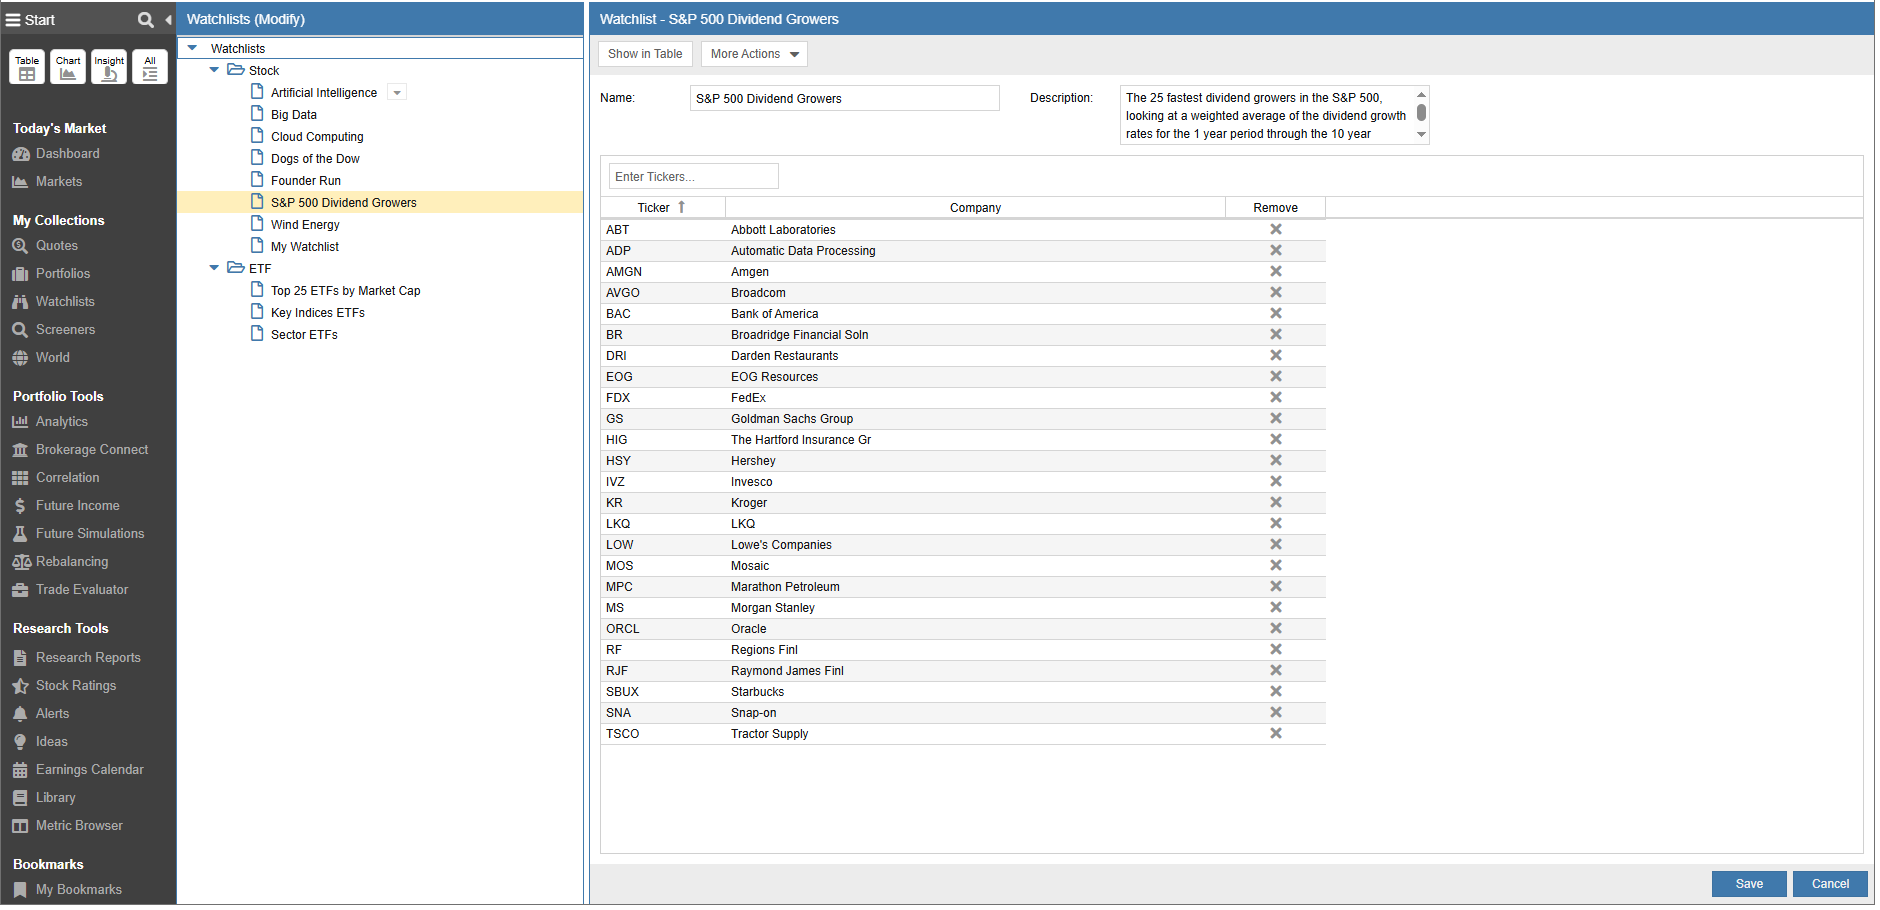Click the search magnifier icon beside Start
This screenshot has height=910, width=1880.
[x=146, y=20]
